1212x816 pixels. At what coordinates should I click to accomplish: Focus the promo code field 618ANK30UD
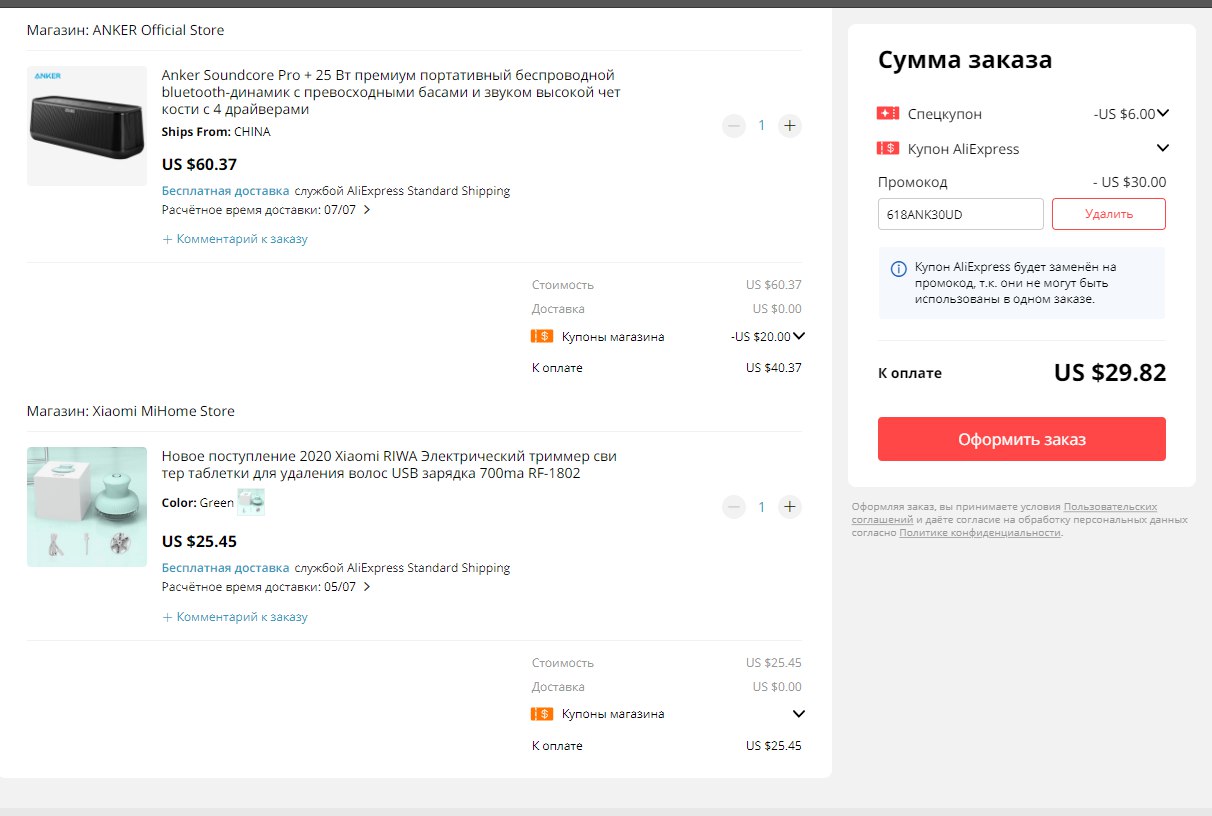(x=961, y=214)
